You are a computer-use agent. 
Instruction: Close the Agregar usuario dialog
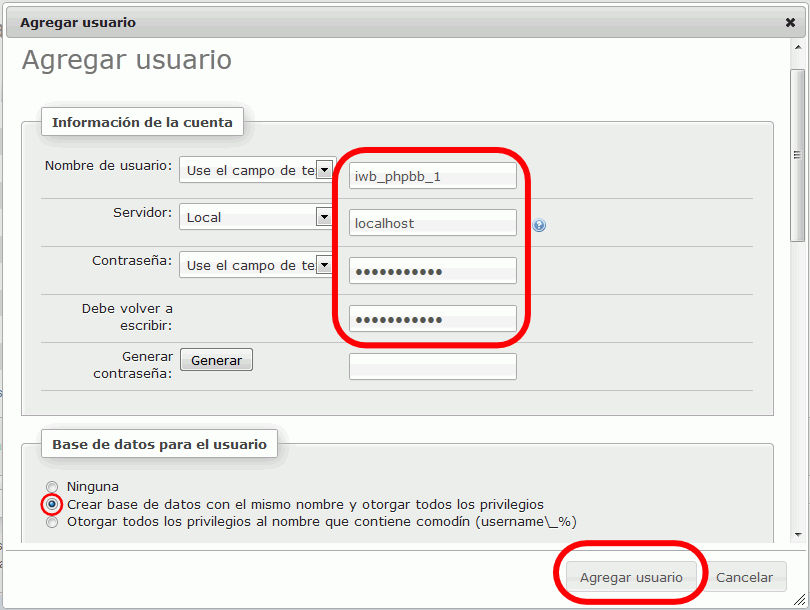(790, 22)
